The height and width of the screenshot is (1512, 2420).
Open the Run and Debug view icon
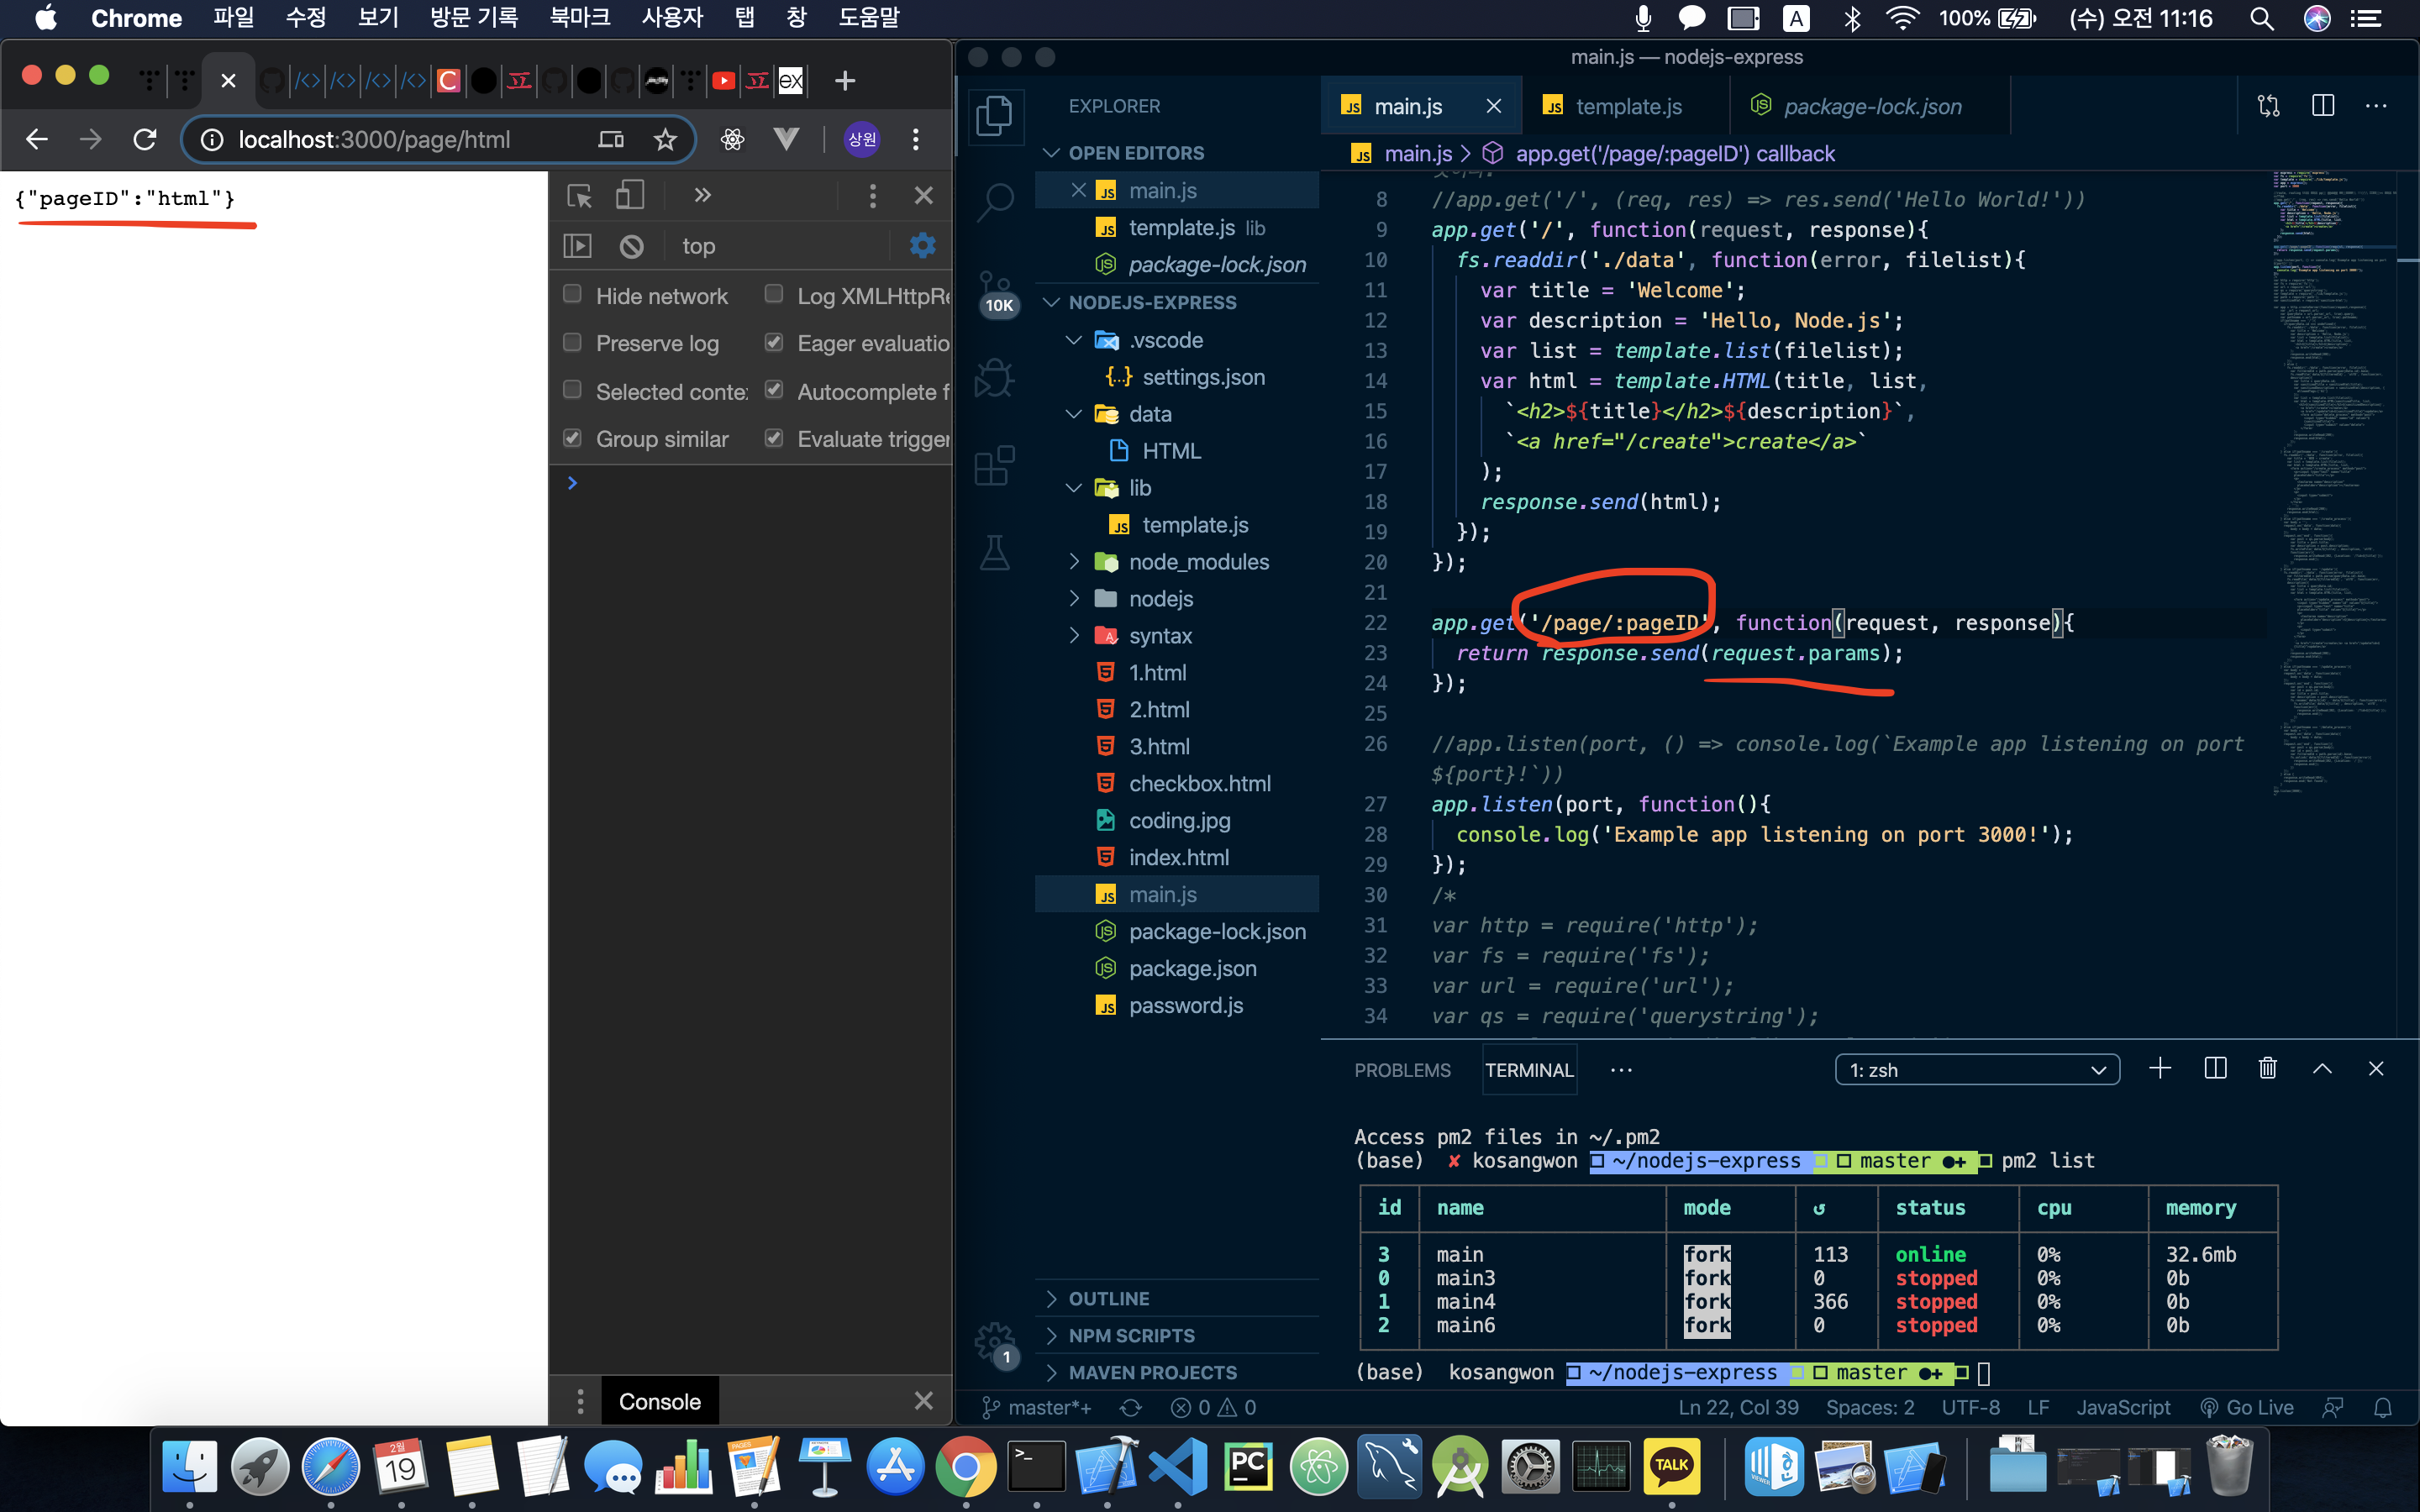coord(995,378)
